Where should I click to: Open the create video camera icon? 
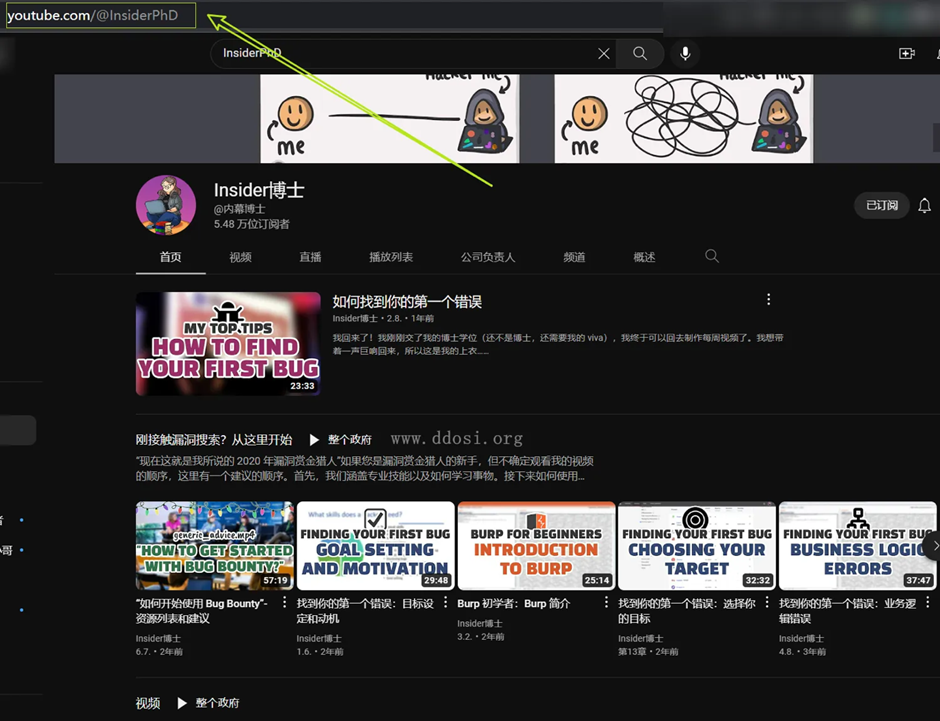pos(906,54)
